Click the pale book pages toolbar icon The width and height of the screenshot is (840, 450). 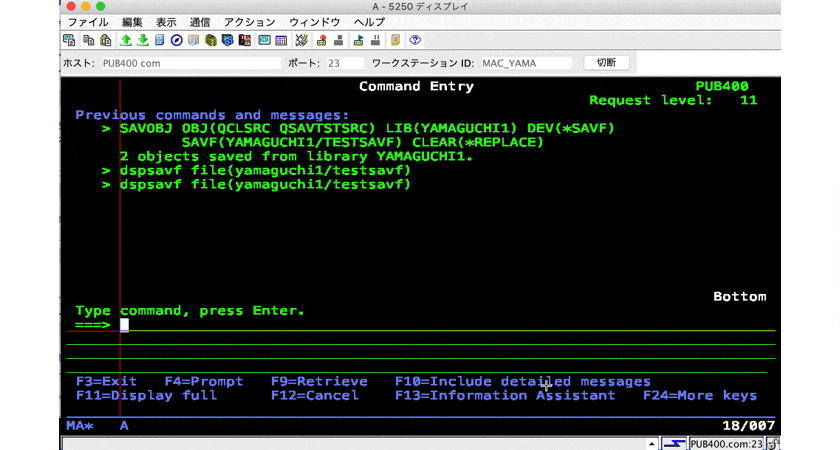click(x=193, y=40)
